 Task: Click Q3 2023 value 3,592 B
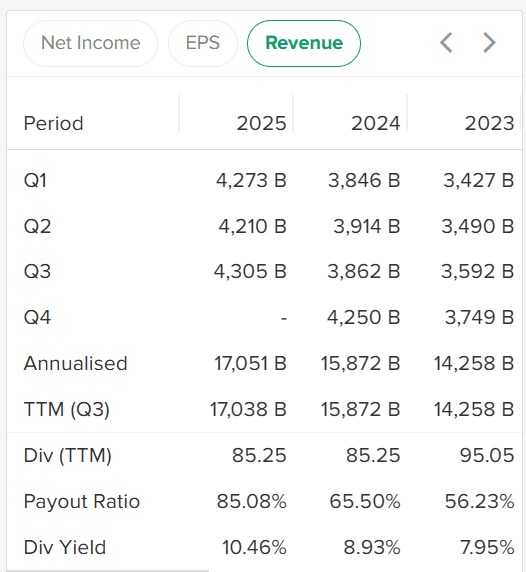(x=478, y=272)
